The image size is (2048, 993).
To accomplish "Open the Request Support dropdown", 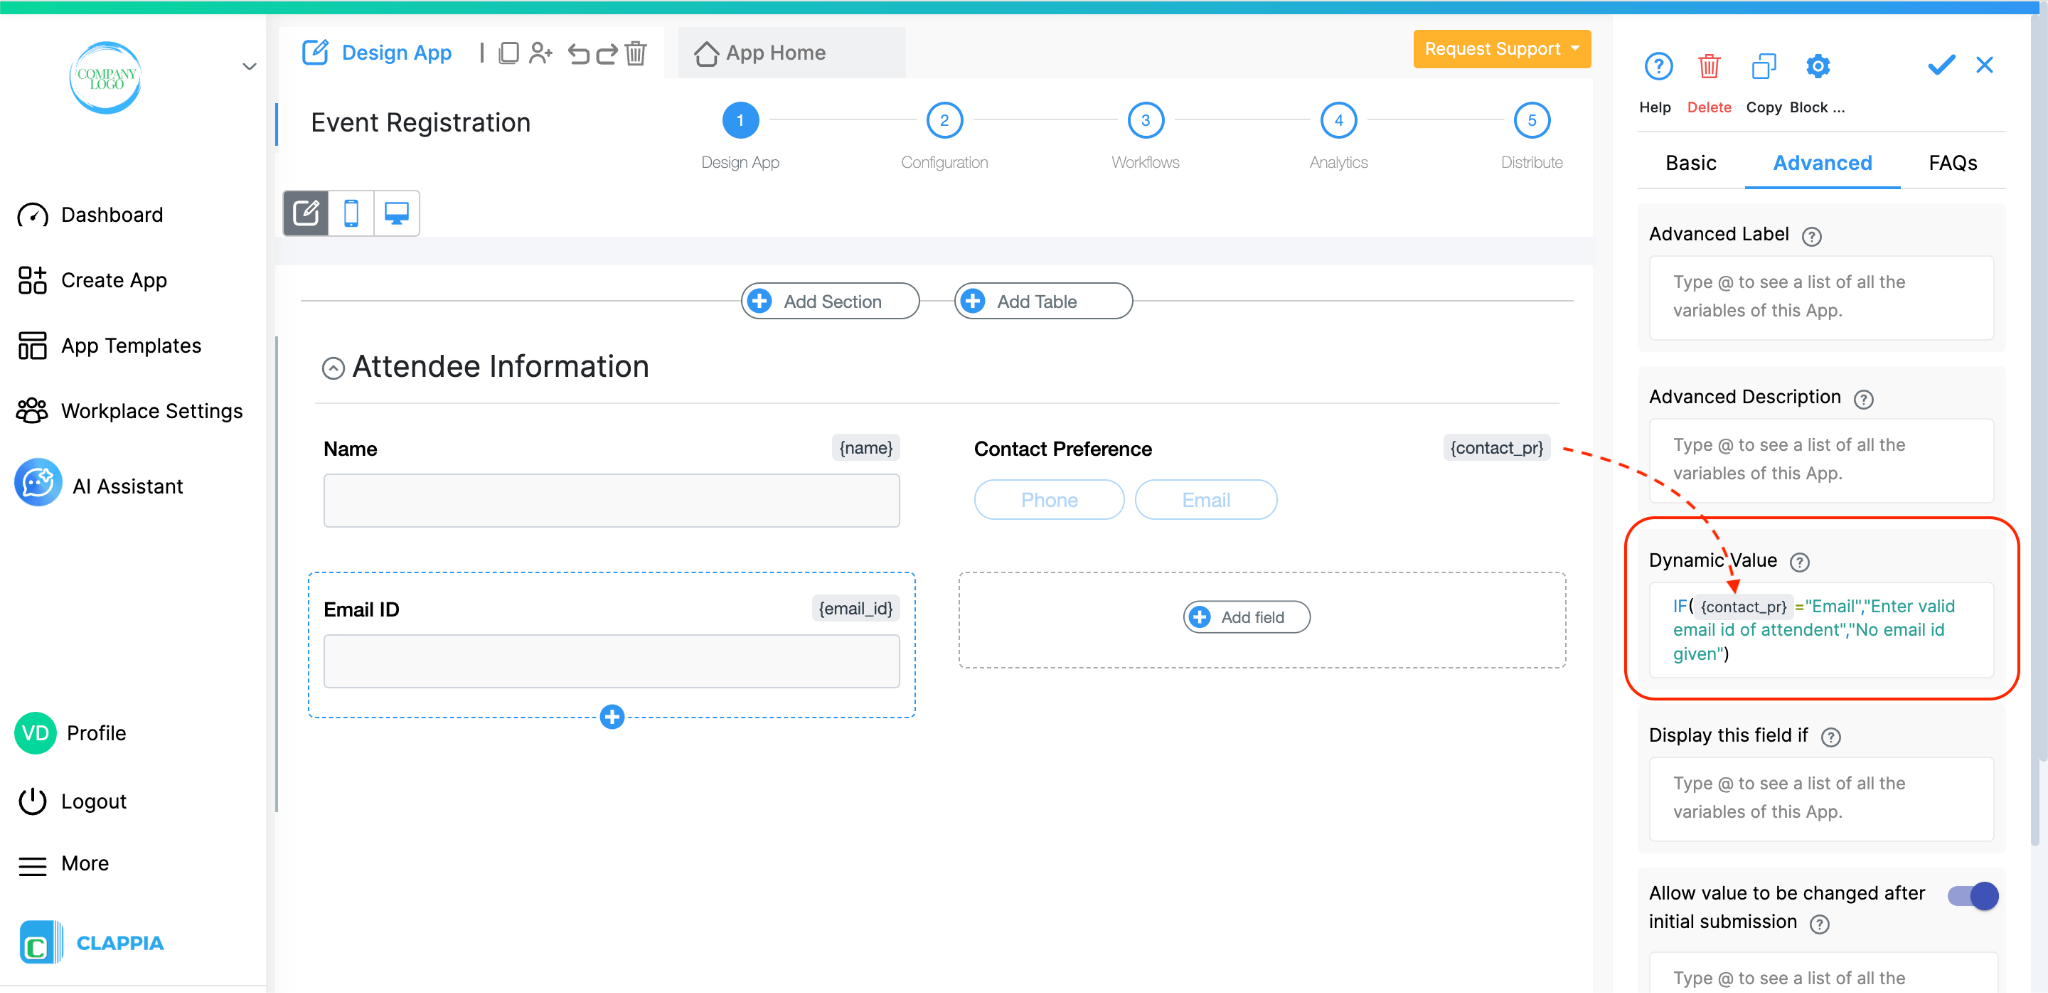I will tap(1502, 49).
